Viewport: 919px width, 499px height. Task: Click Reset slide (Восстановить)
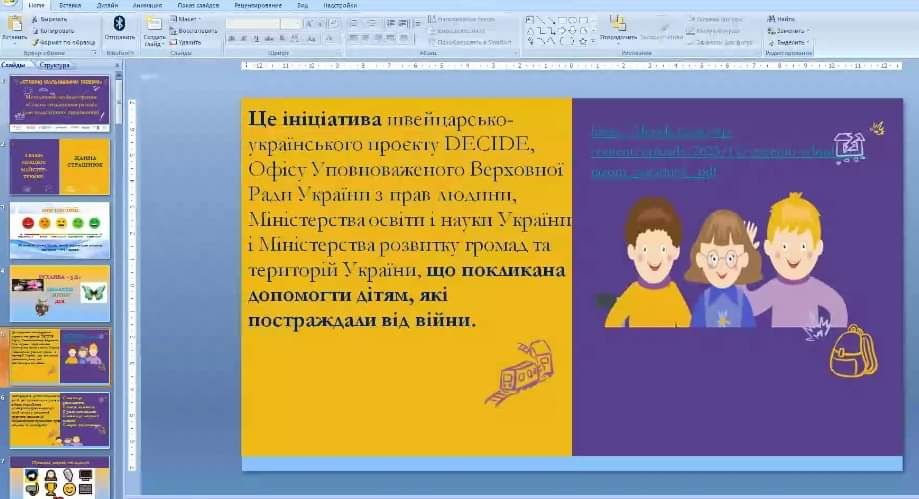pos(194,30)
